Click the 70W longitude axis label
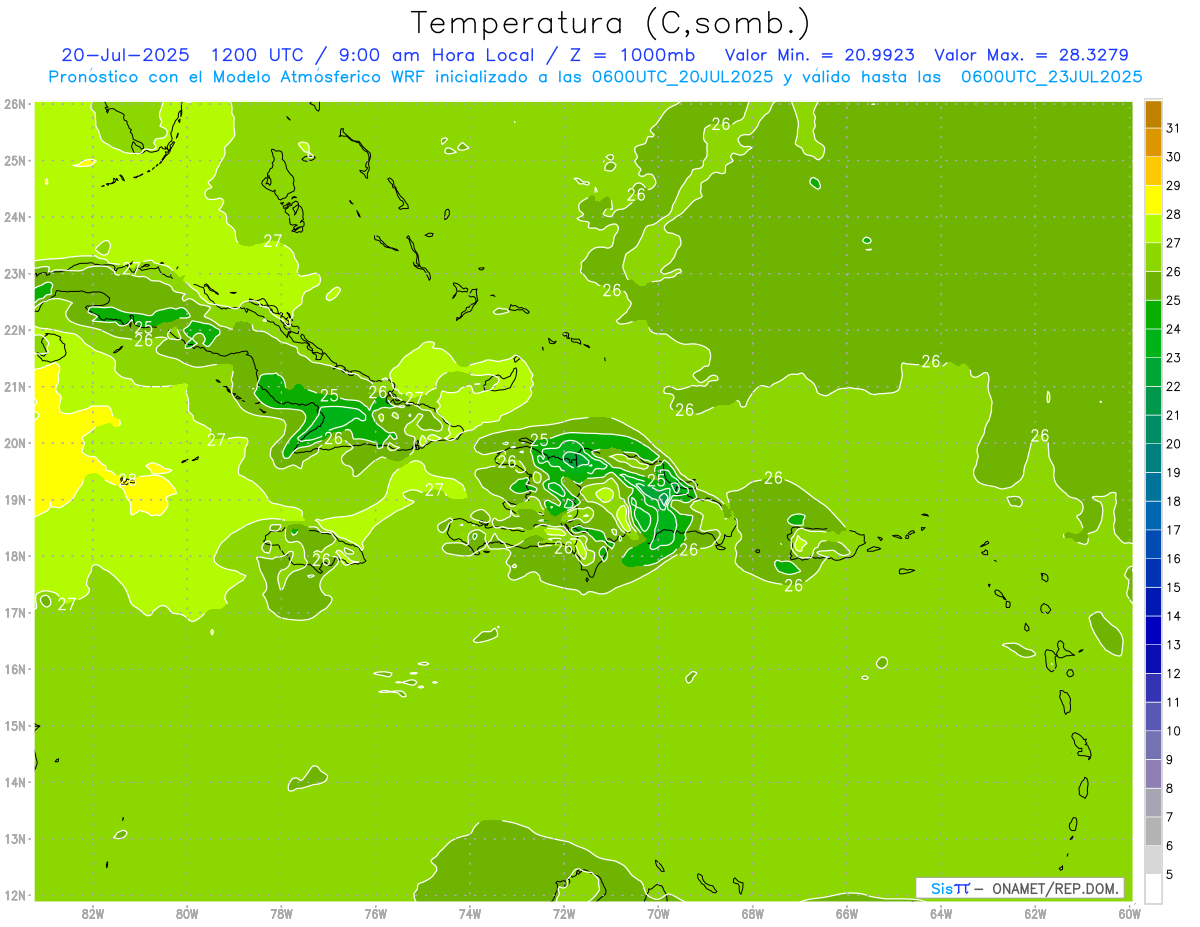Viewport: 1200px width, 927px height. (658, 912)
